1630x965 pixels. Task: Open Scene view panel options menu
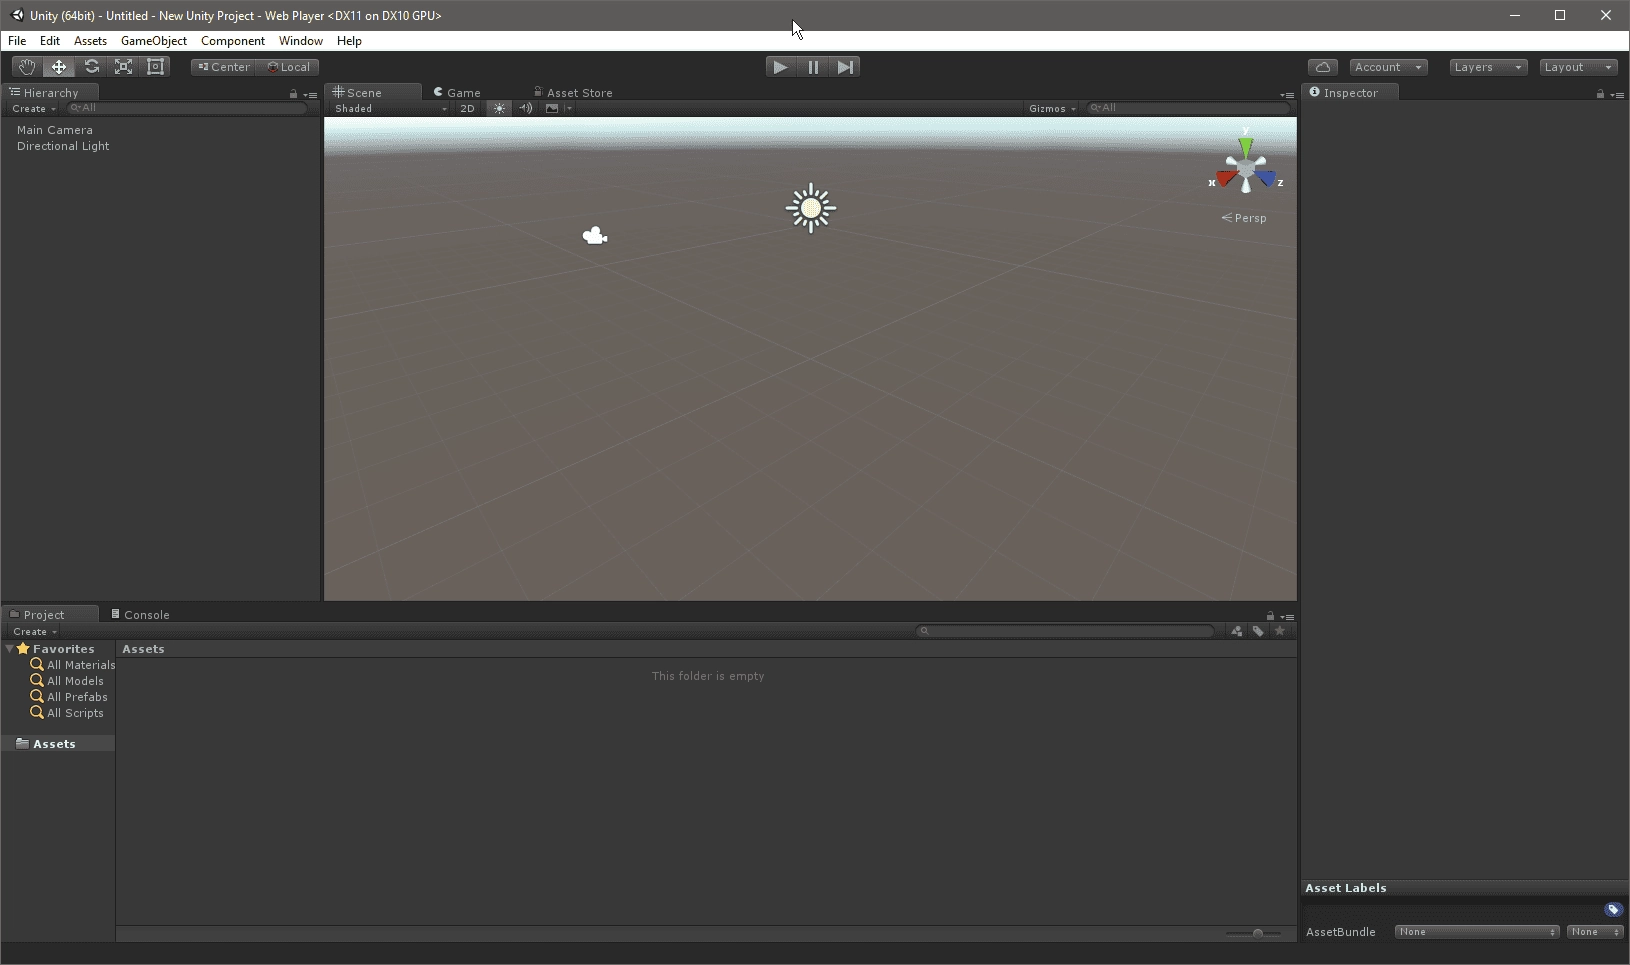pyautogui.click(x=1288, y=95)
